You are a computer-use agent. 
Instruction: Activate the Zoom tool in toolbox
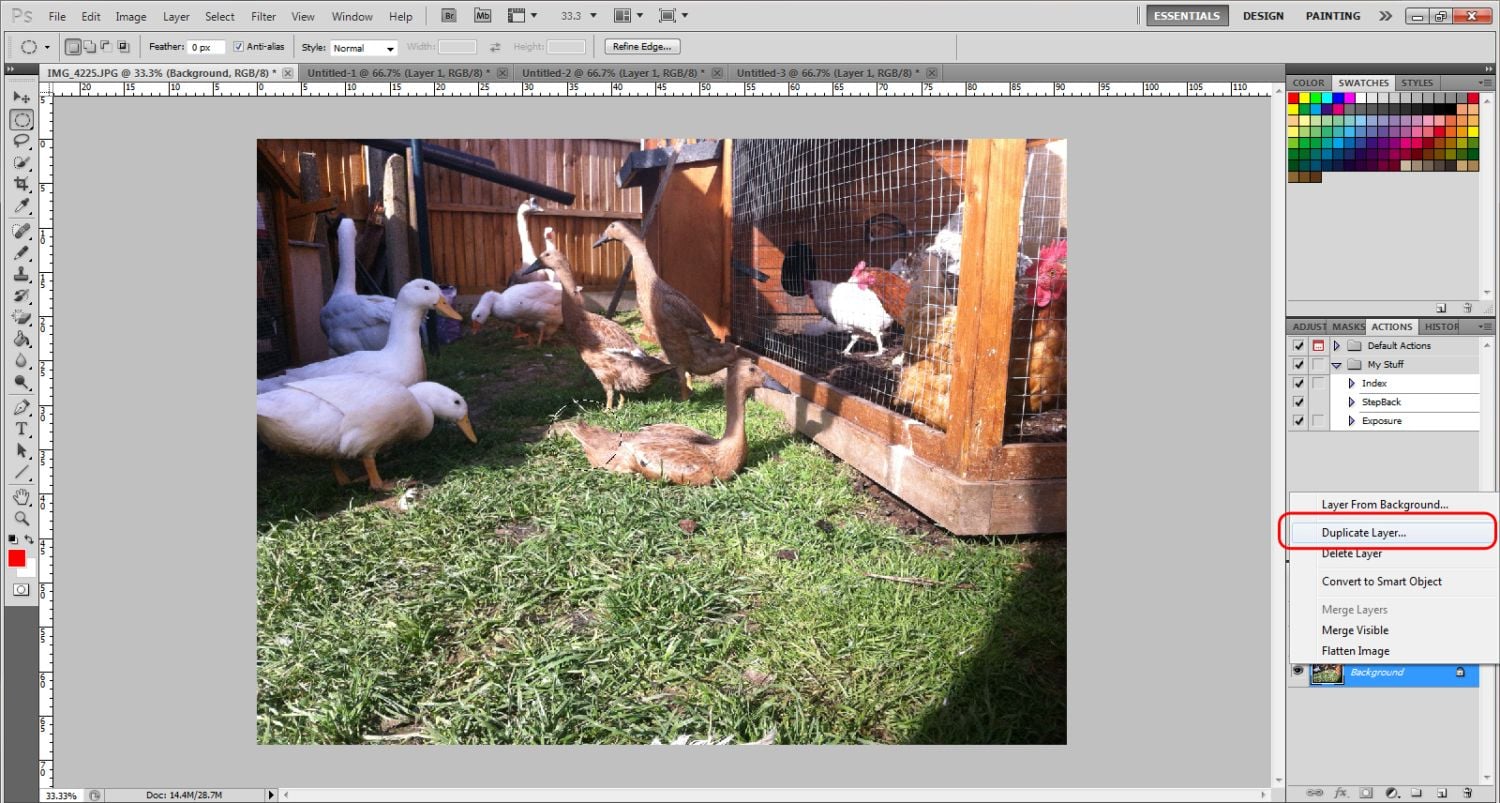tap(21, 518)
